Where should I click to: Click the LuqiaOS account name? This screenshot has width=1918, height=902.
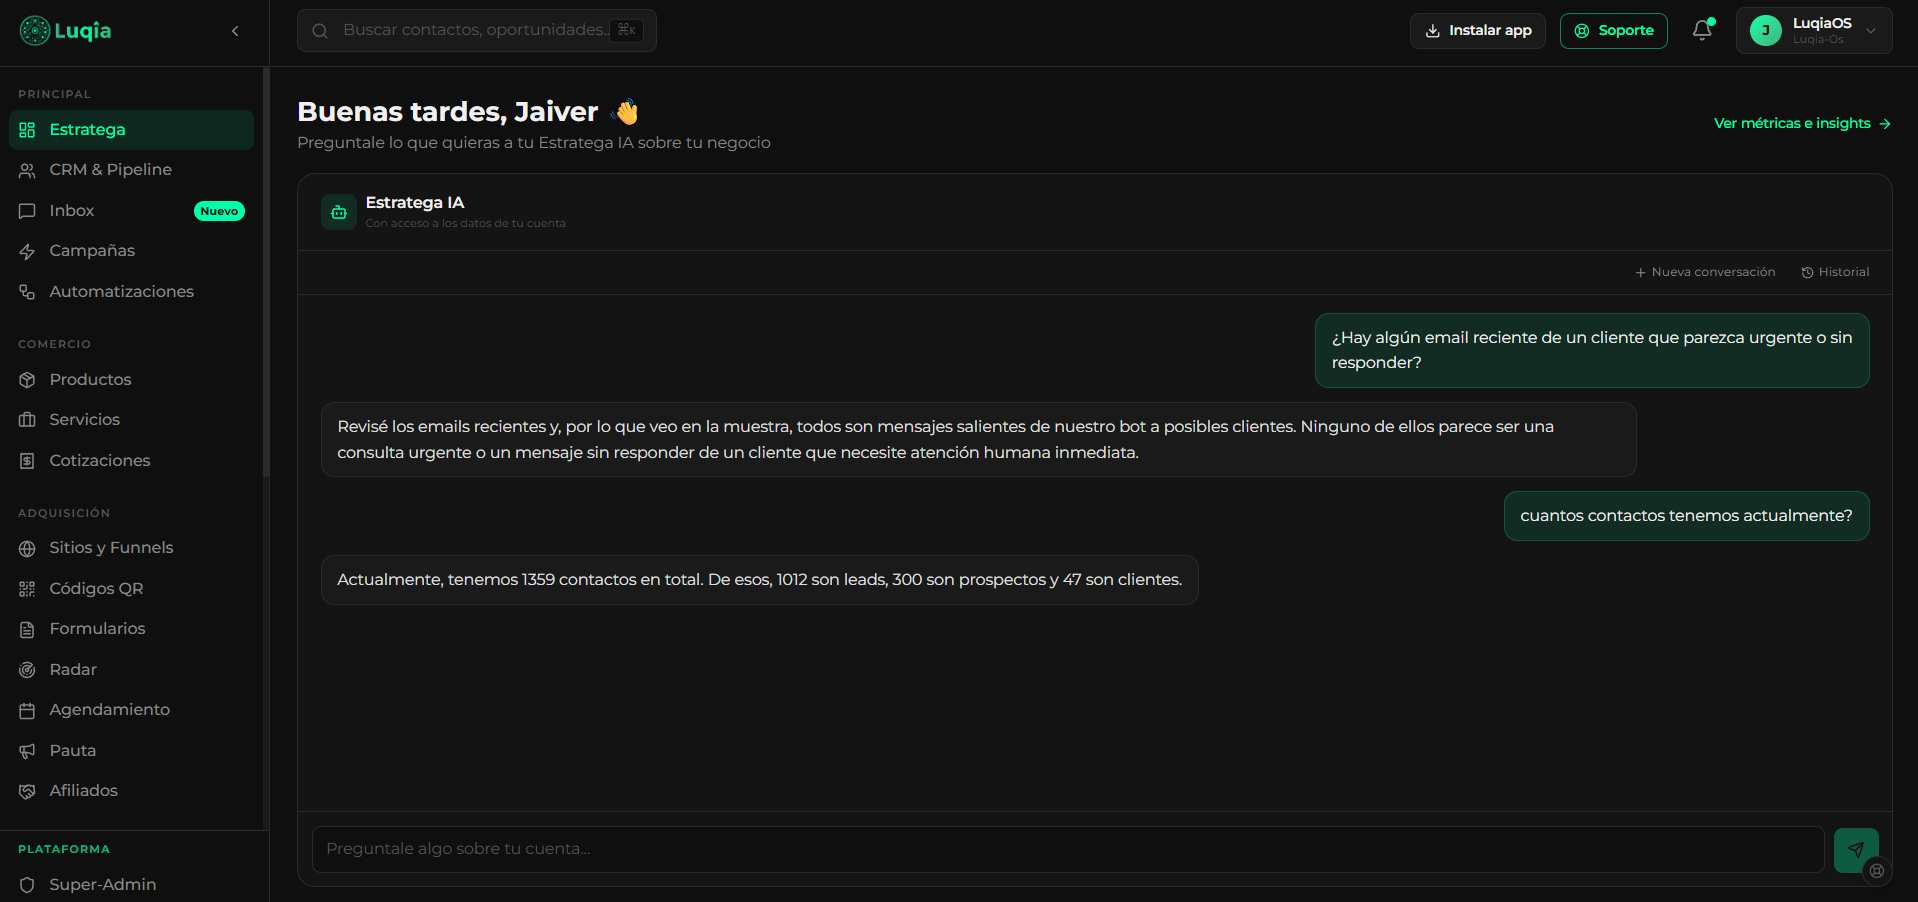(1822, 23)
